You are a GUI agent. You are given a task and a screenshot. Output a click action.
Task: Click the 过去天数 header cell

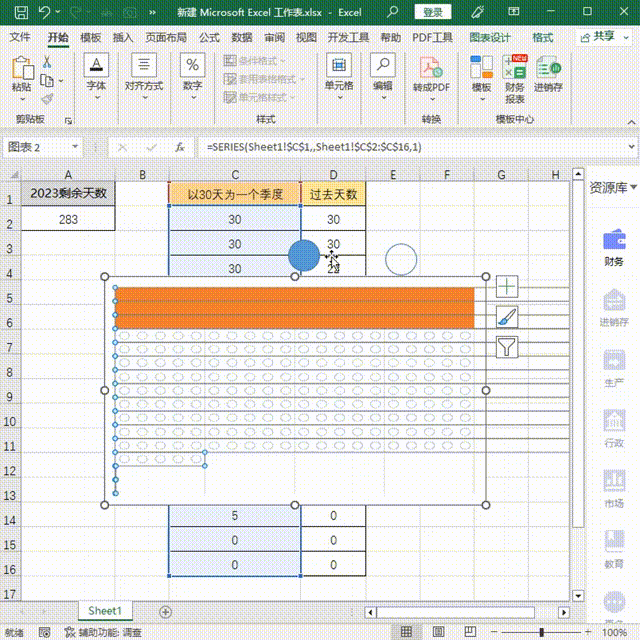point(333,194)
